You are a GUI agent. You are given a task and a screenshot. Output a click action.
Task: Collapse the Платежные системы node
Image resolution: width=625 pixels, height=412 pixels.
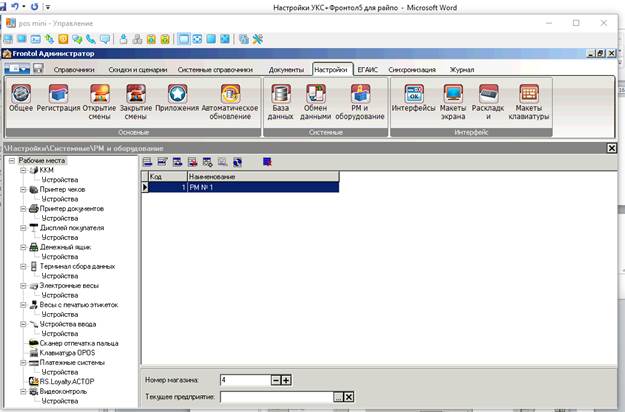[23, 363]
